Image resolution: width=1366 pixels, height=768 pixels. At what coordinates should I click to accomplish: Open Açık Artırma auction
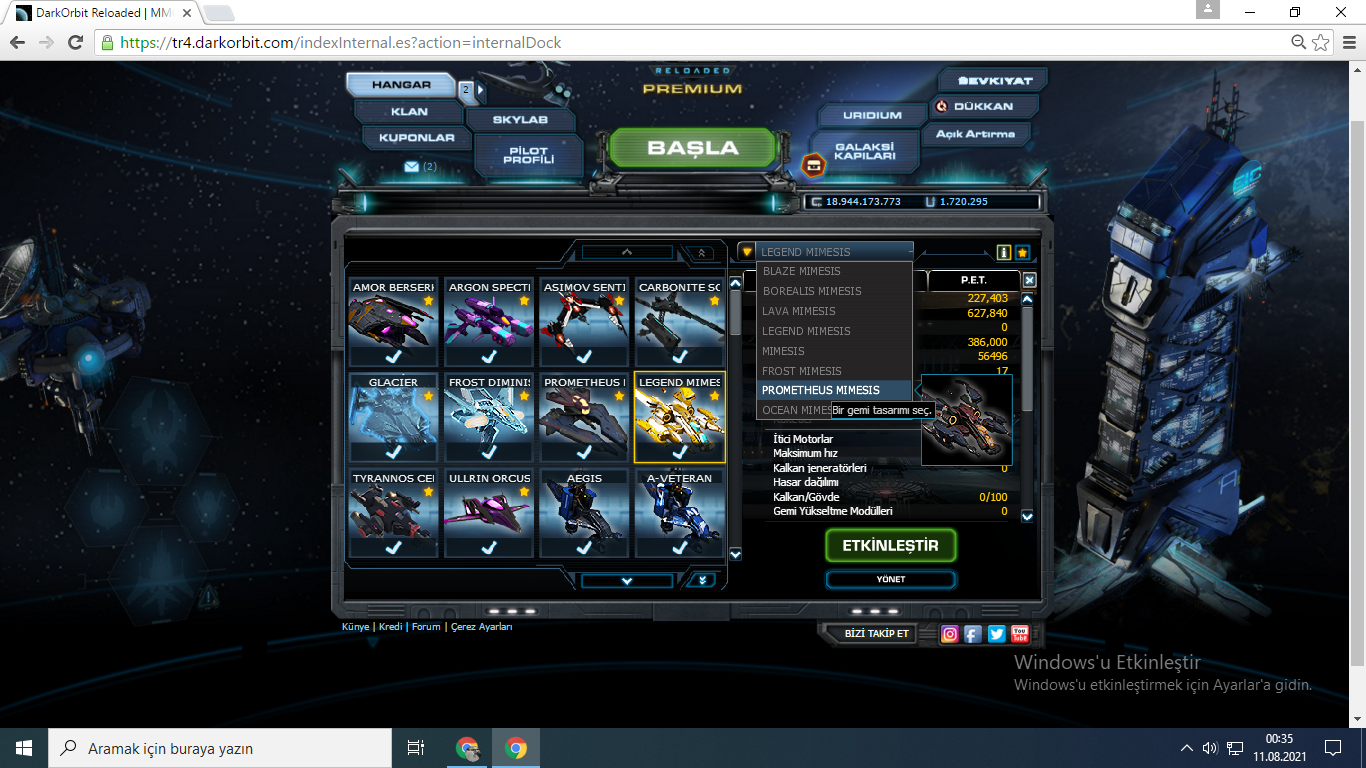[x=975, y=133]
